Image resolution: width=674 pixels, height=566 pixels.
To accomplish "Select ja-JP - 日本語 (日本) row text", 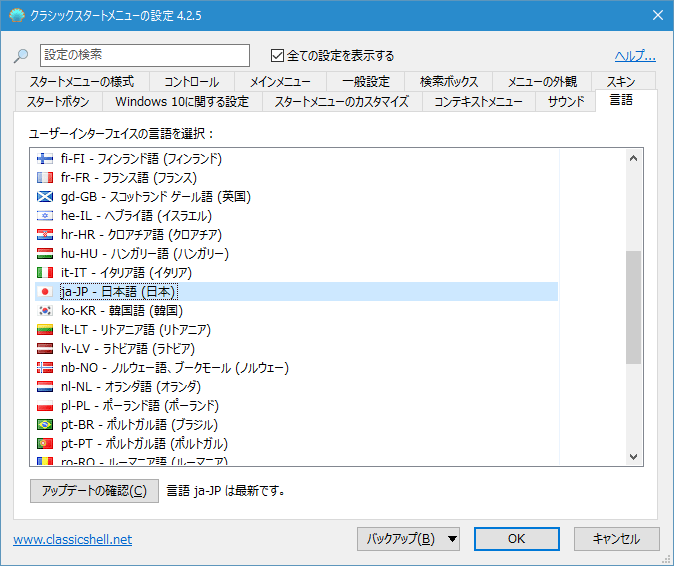I will pyautogui.click(x=119, y=292).
